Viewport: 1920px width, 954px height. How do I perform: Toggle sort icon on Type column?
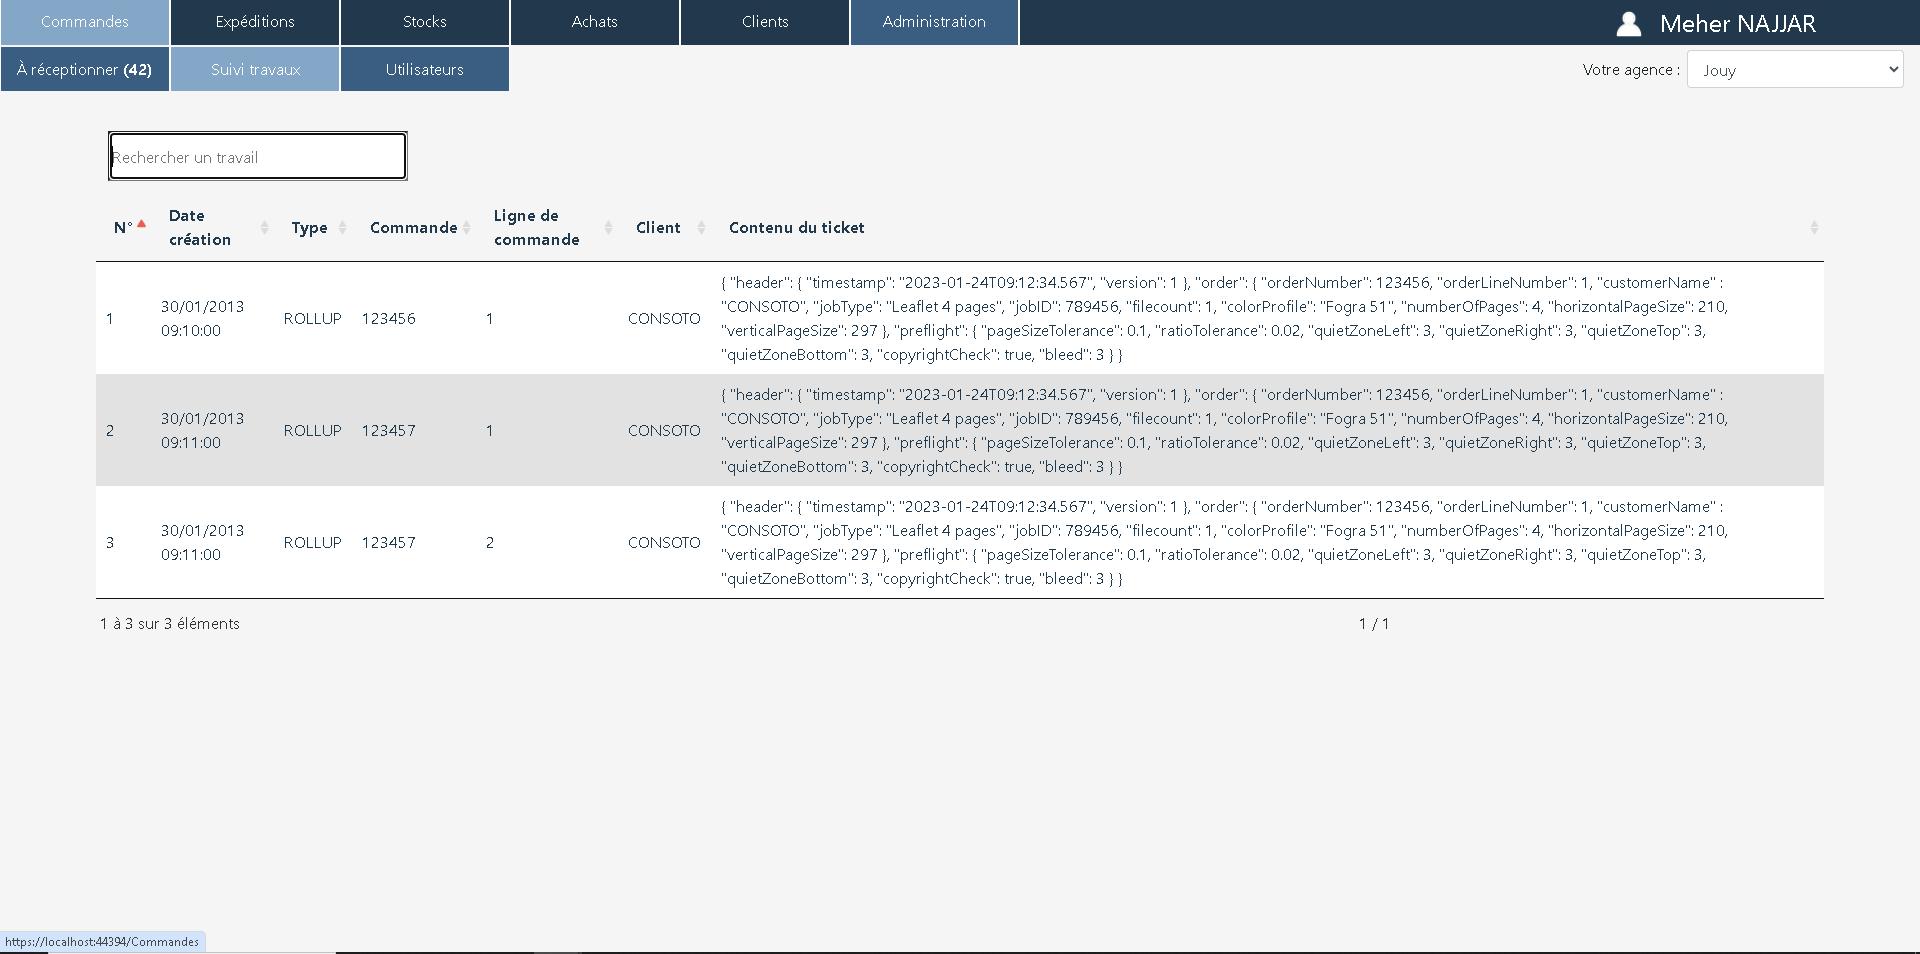point(342,228)
